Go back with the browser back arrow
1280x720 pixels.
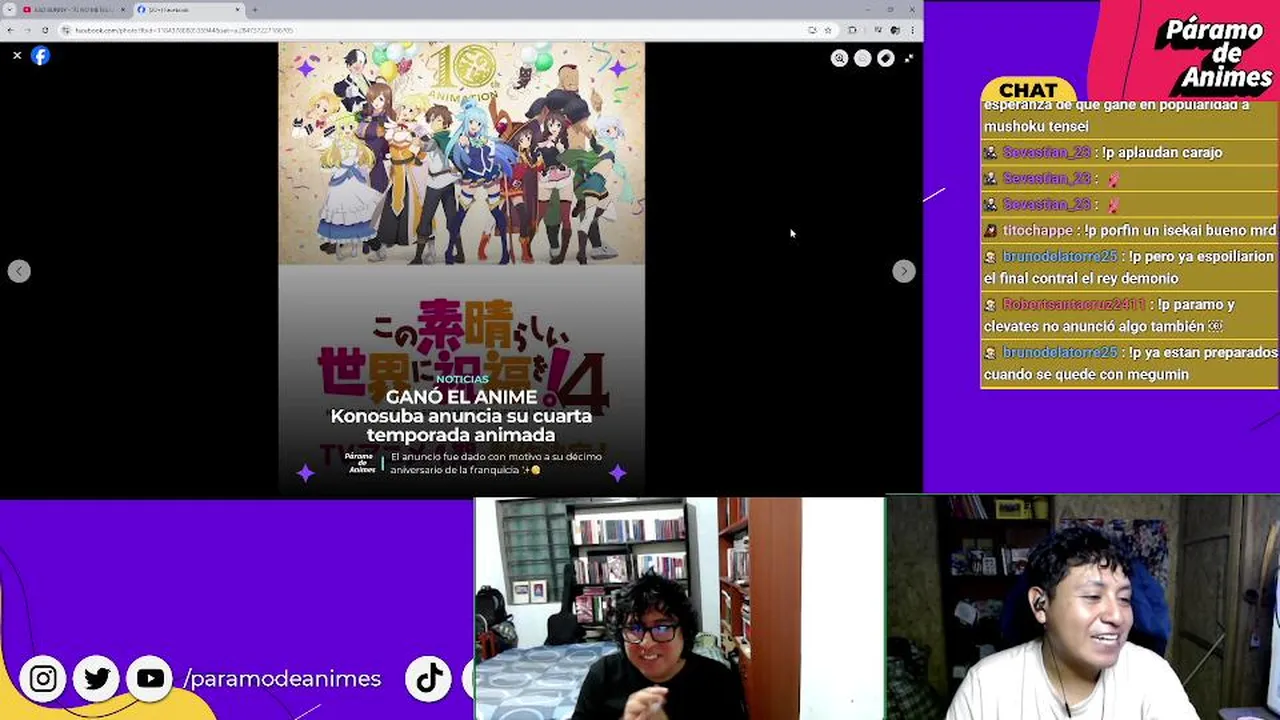click(10, 30)
